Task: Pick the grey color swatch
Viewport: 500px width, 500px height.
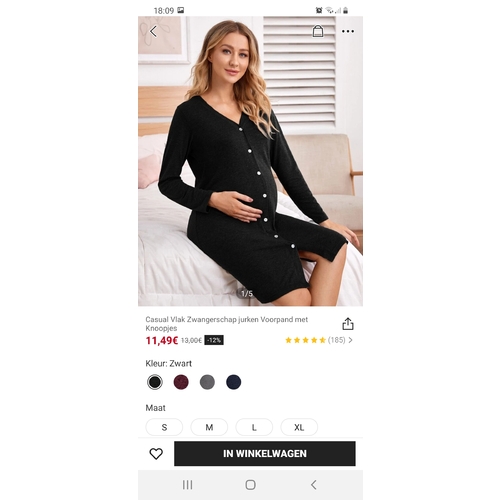Action: [207, 382]
